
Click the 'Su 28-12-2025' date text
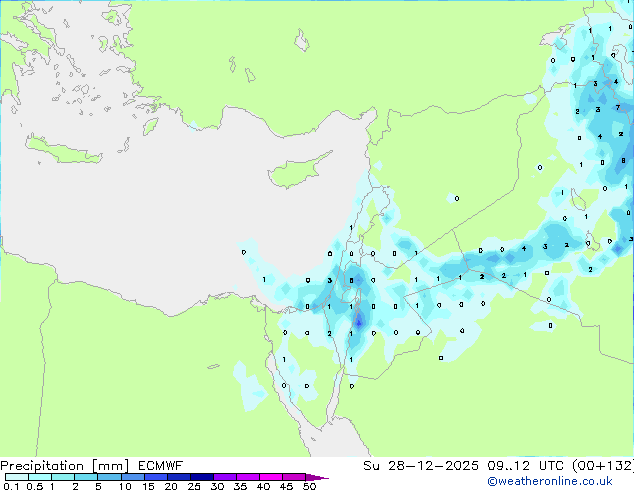pos(421,466)
